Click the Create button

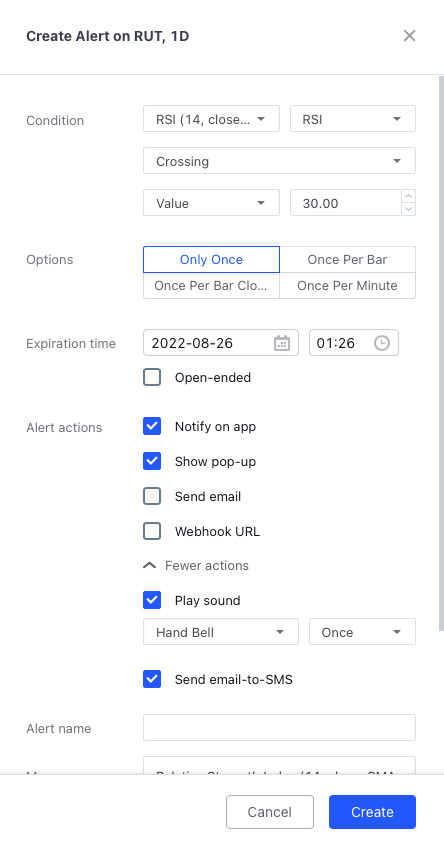372,812
